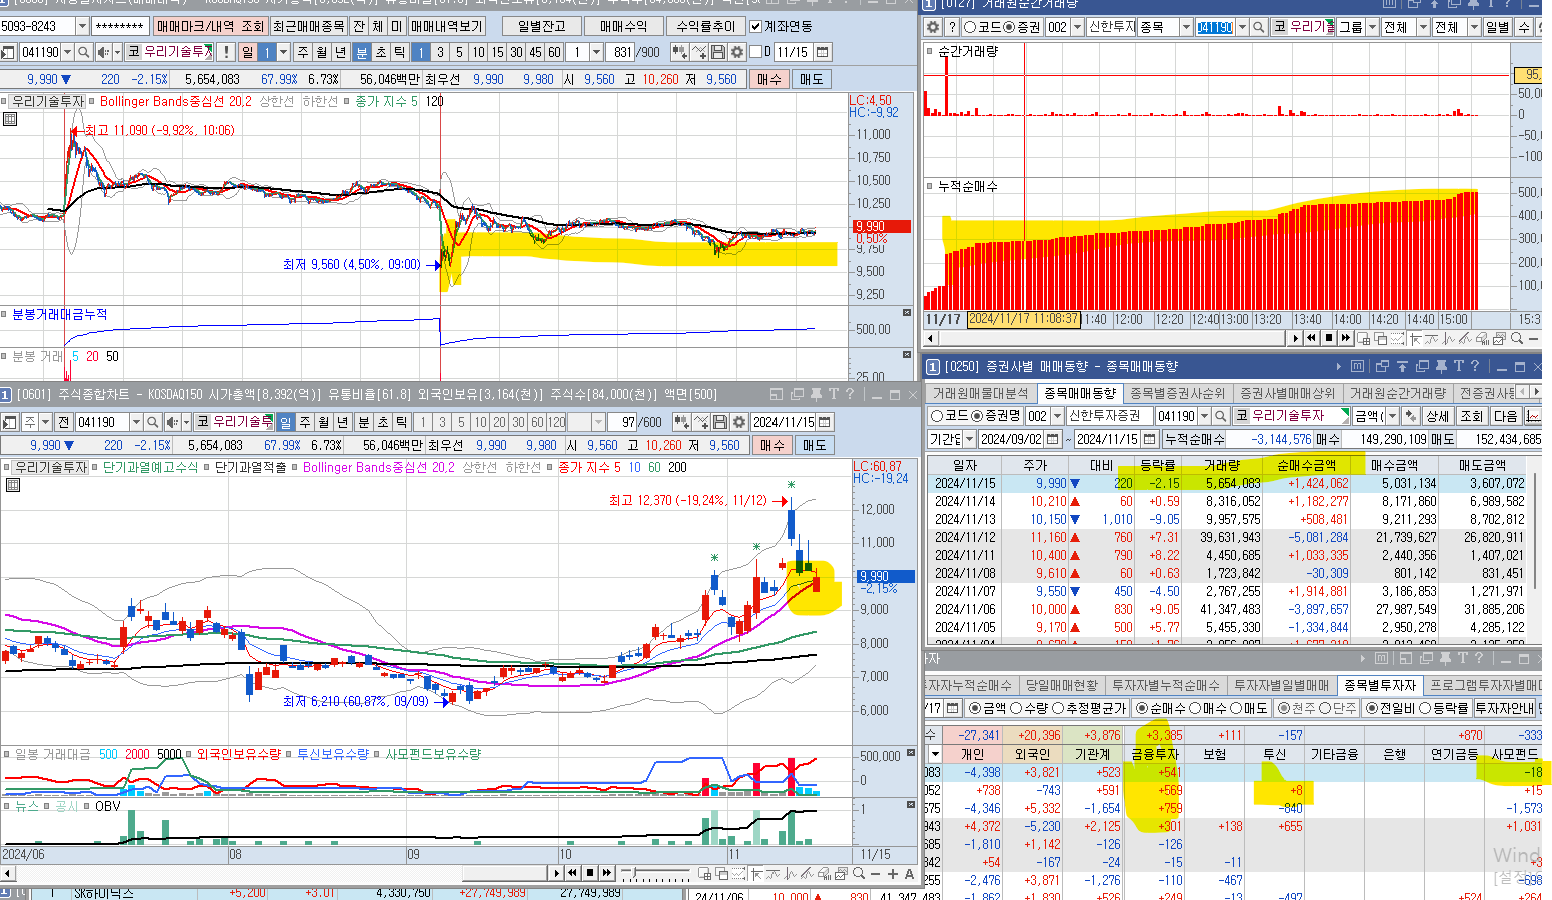Click magnifier search icon in 주식종합차트 toolbar
Viewport: 1552px width, 900px height.
[152, 422]
